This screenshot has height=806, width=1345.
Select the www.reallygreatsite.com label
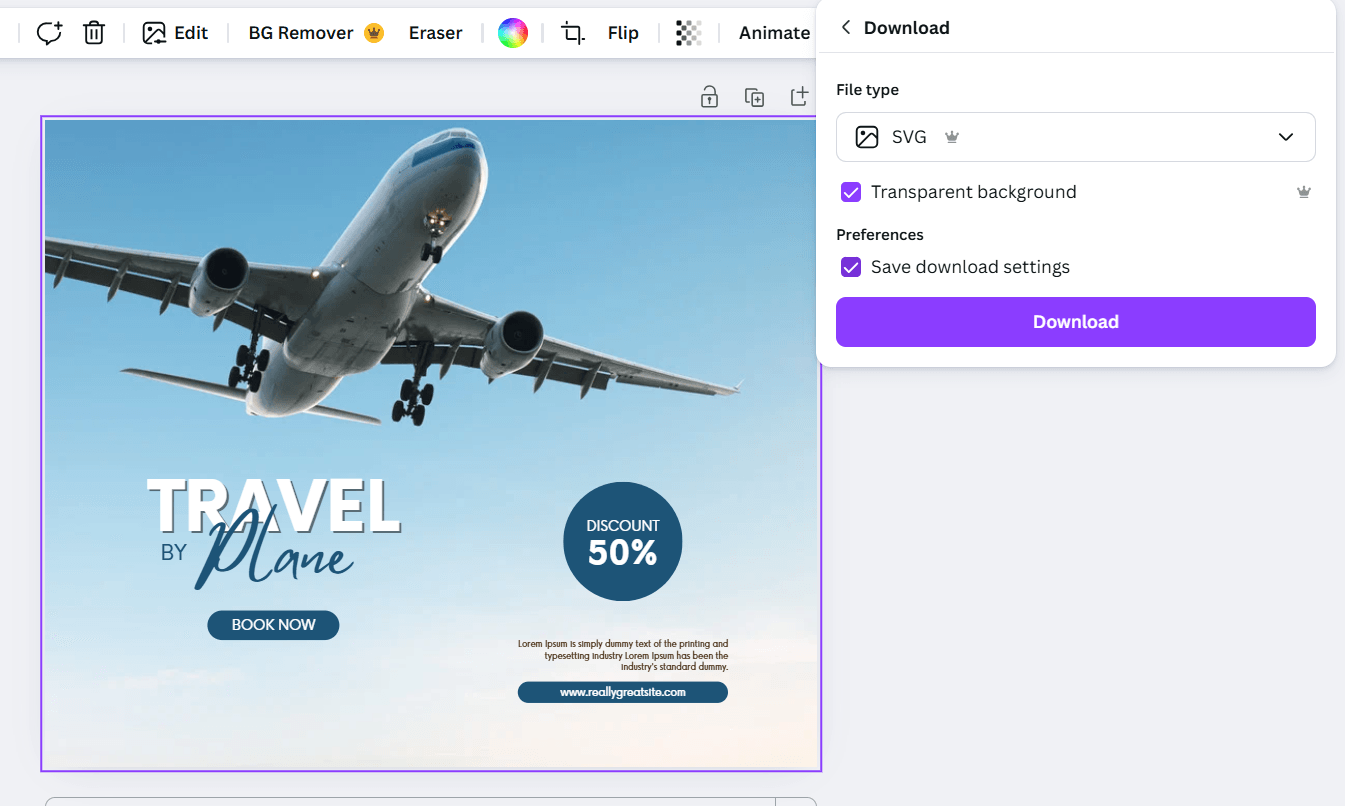click(623, 692)
